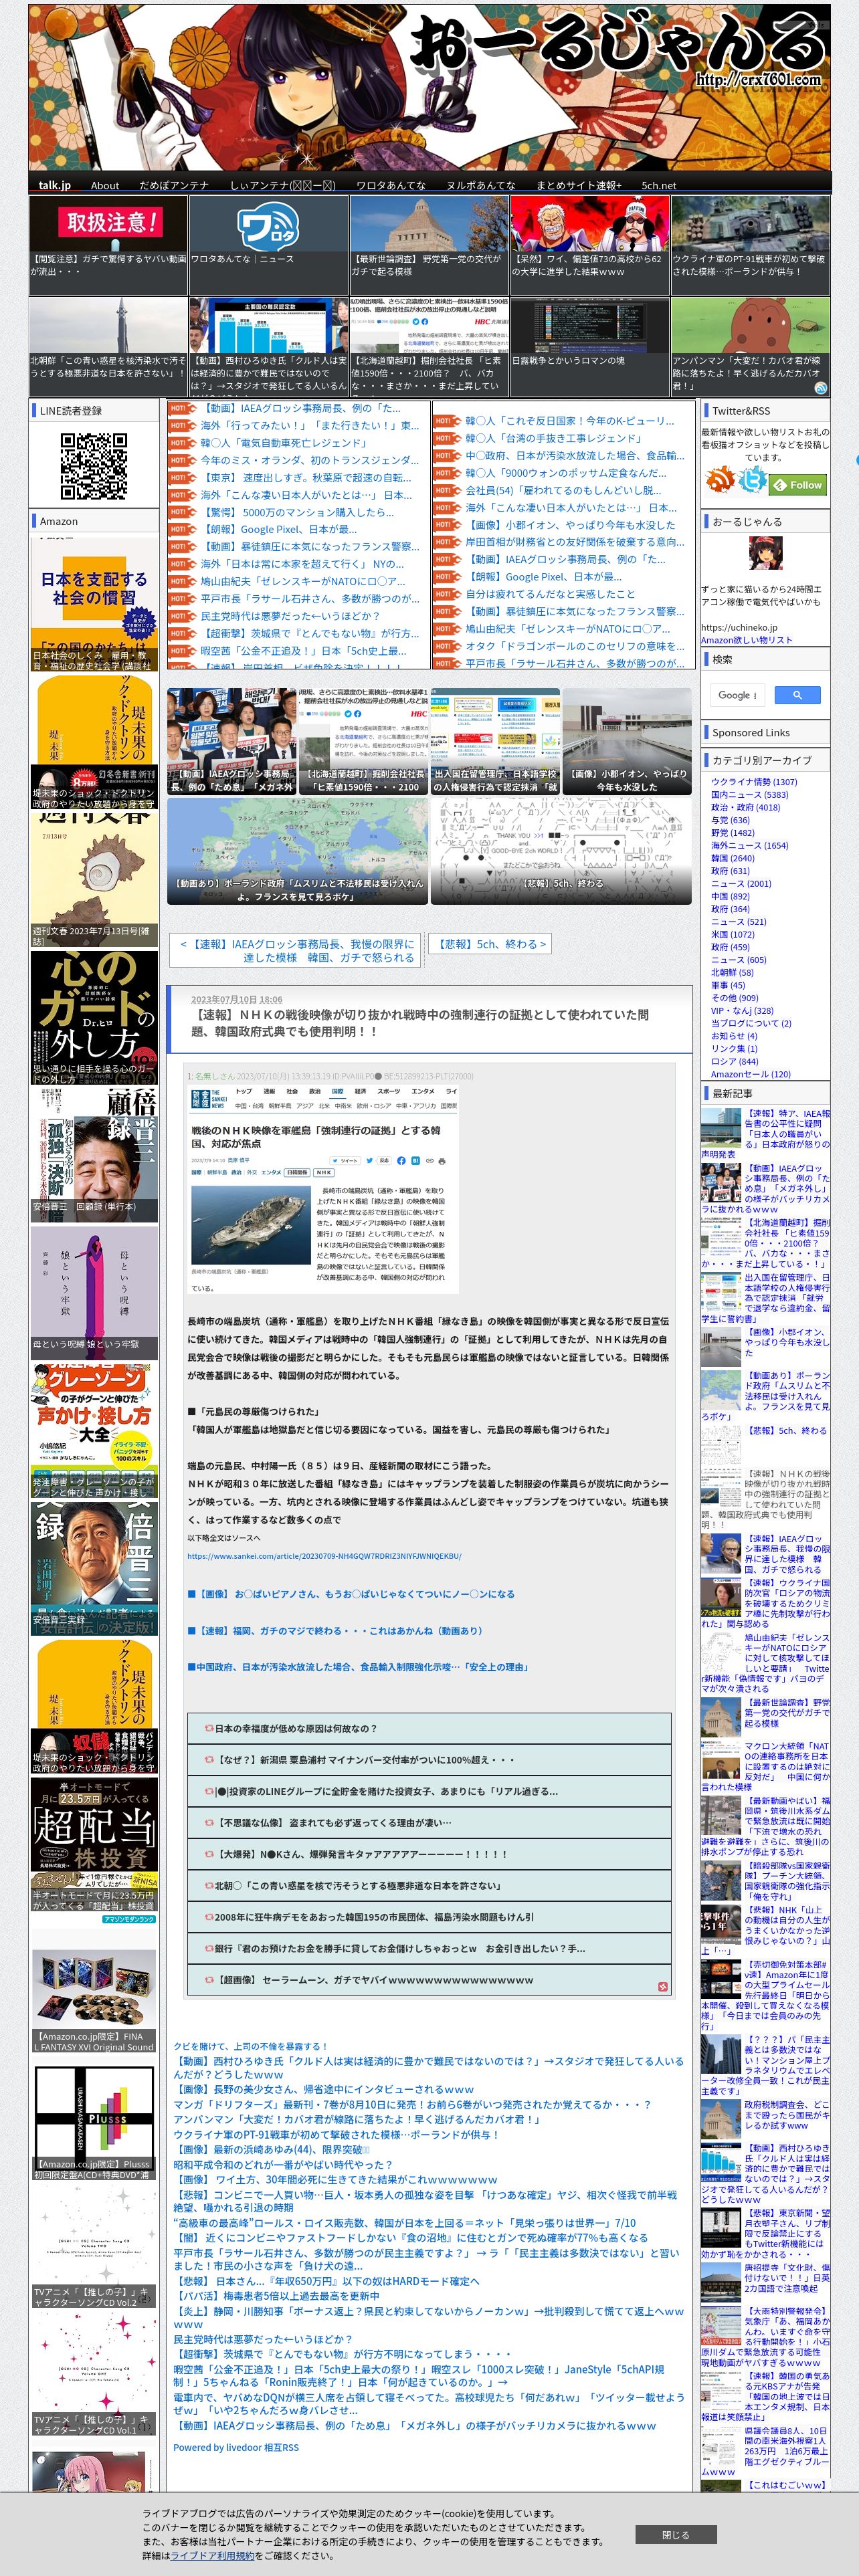Open the Amazonセール (120) category
The width and height of the screenshot is (859, 2576).
click(x=750, y=1074)
